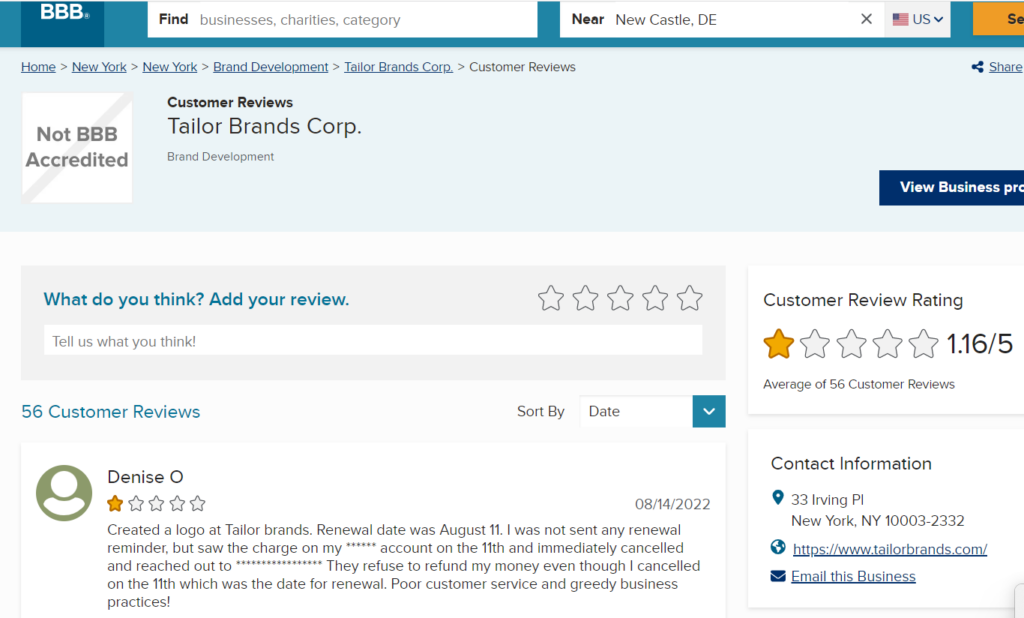Viewport: 1024px width, 618px height.
Task: Click the gold star in Customer Review Rating
Action: tap(778, 344)
